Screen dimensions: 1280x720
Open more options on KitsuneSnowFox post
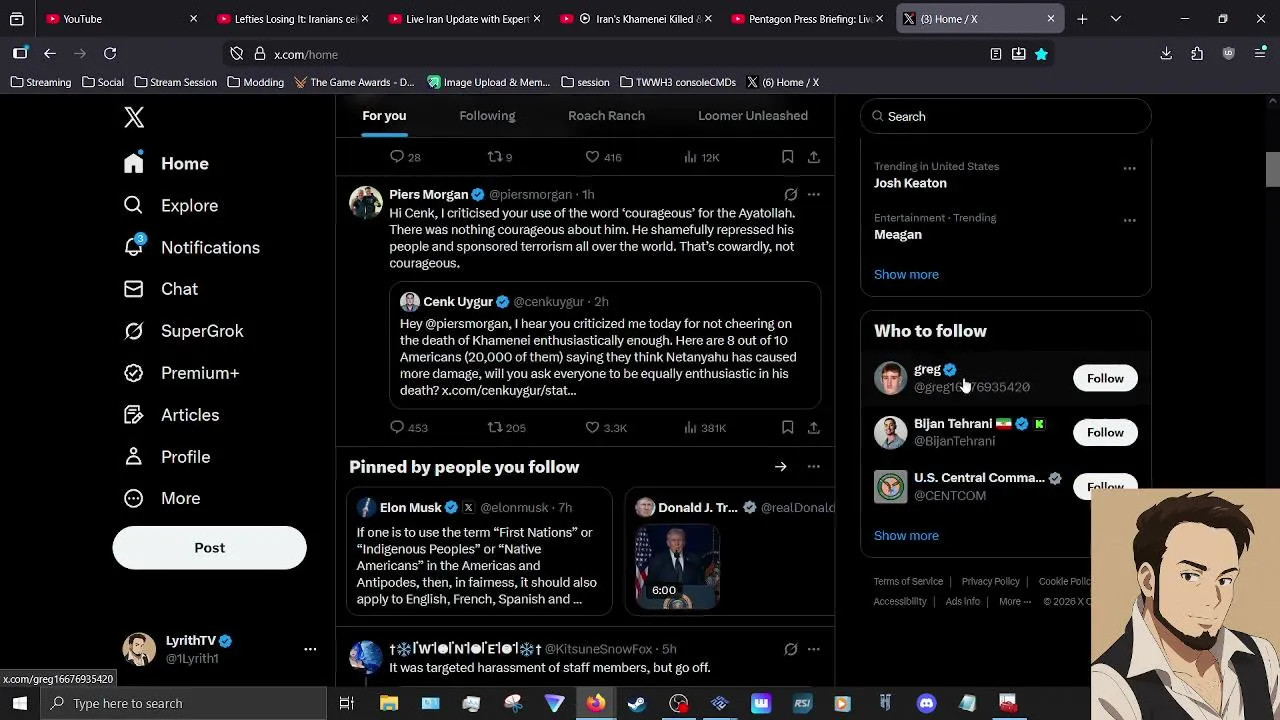(x=814, y=649)
